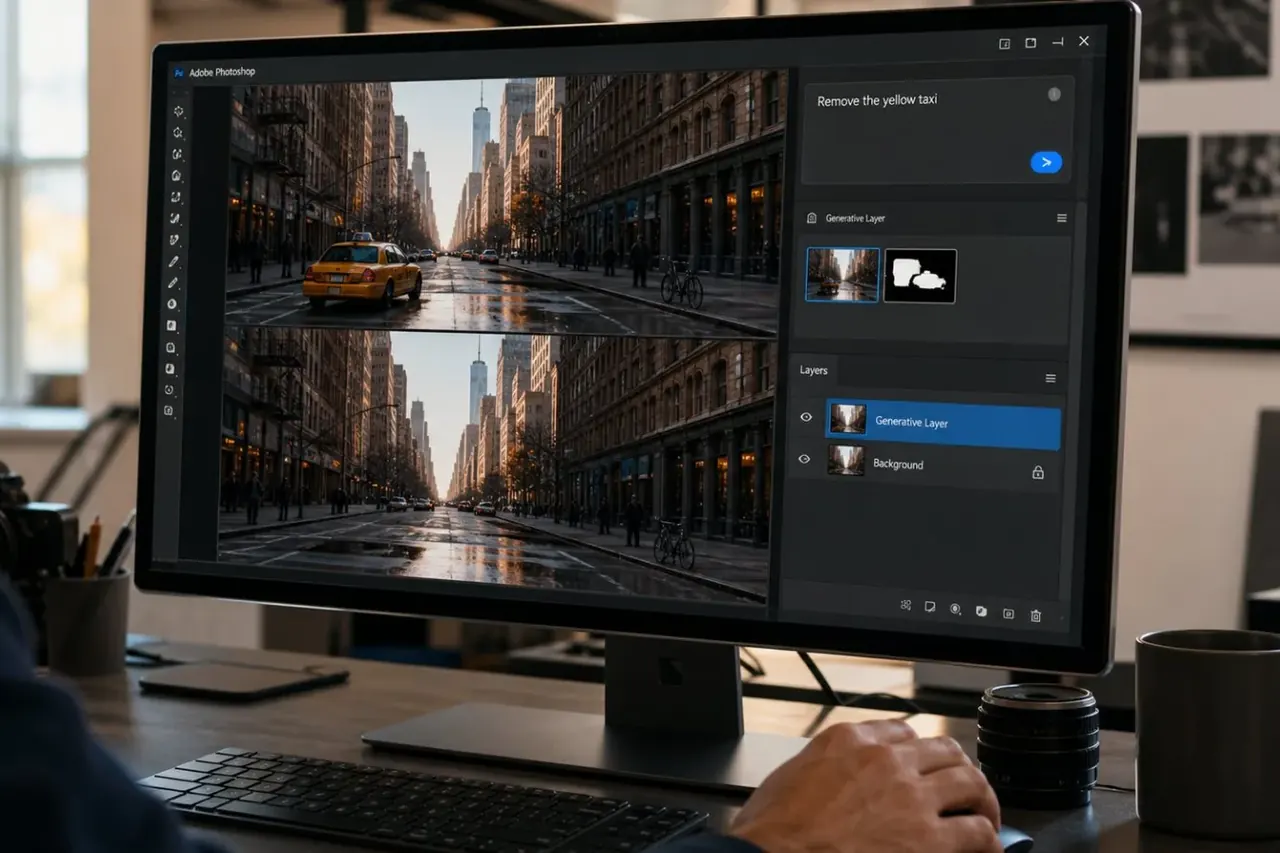This screenshot has height=853, width=1280.
Task: Click the new layer icon beside the trash
Action: (1008, 614)
